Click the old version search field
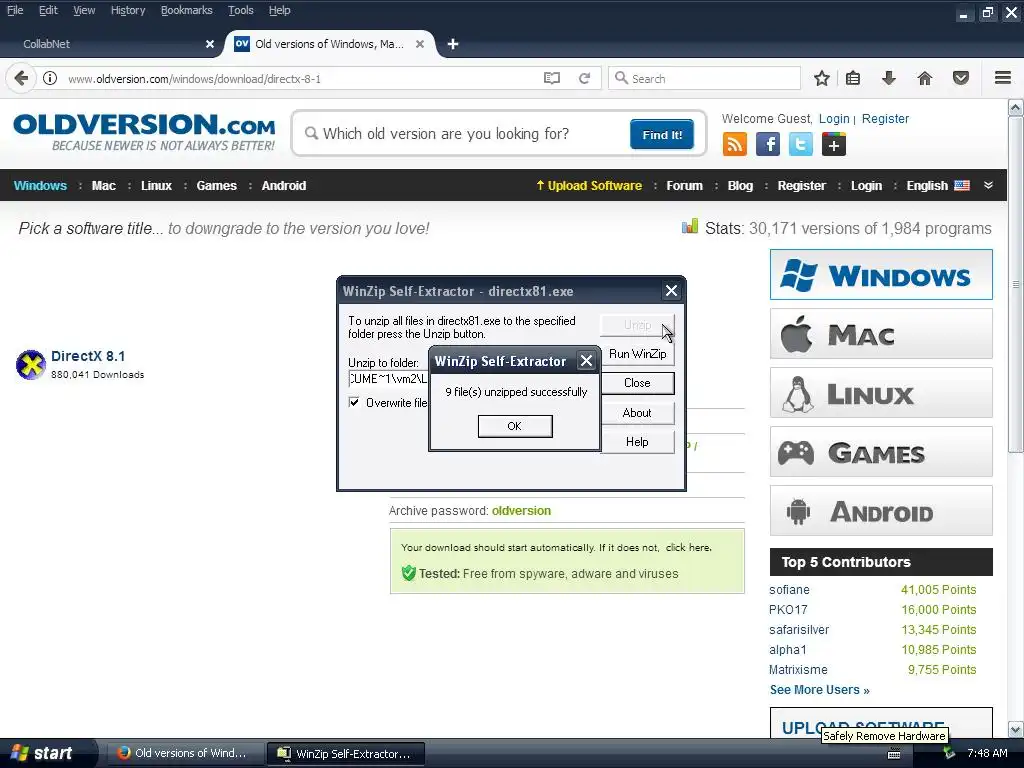This screenshot has height=768, width=1024. pyautogui.click(x=464, y=134)
